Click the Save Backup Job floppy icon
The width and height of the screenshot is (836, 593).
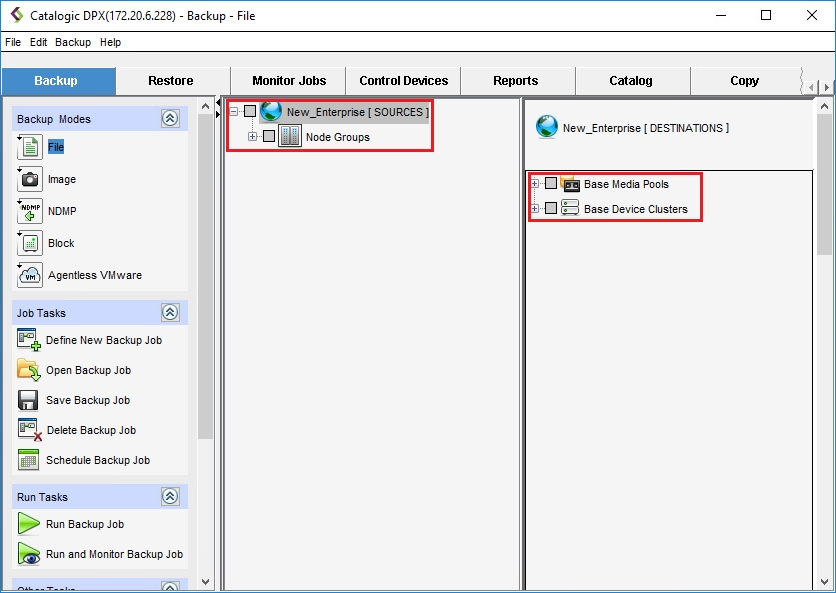pyautogui.click(x=29, y=400)
